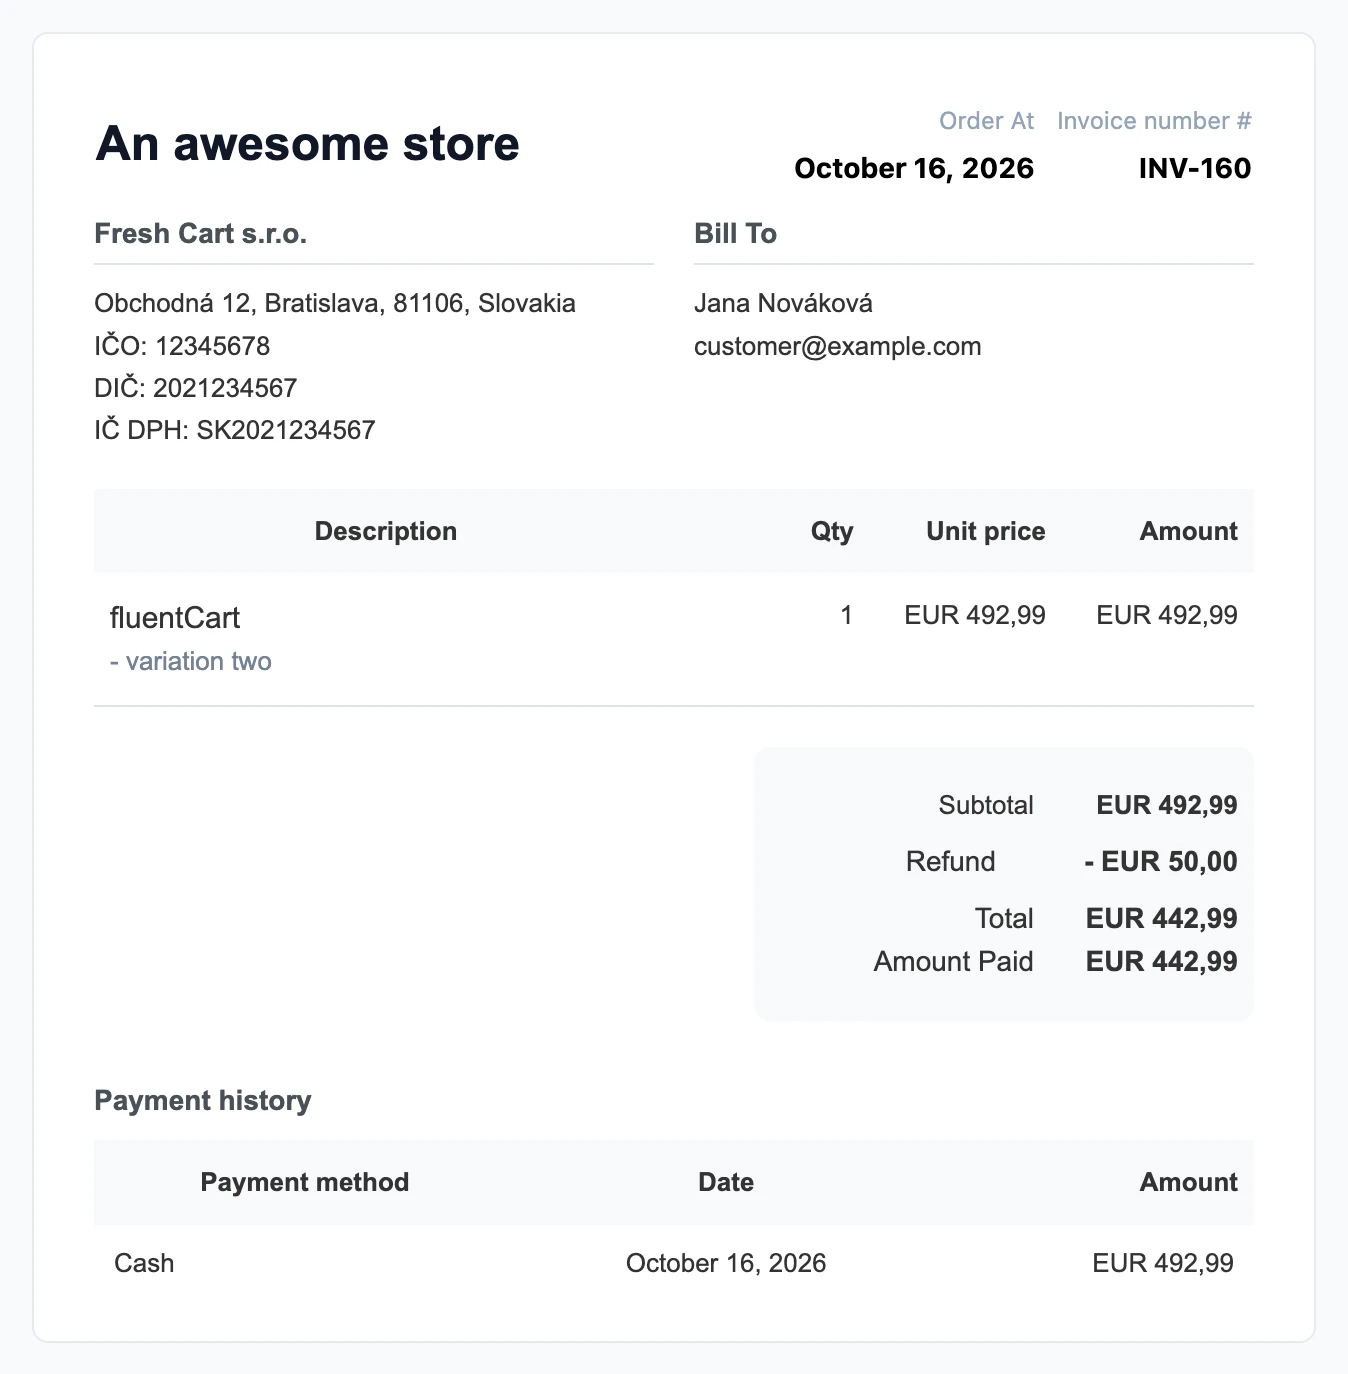Select the Total value EUR 442,99
This screenshot has width=1348, height=1374.
coord(1162,918)
